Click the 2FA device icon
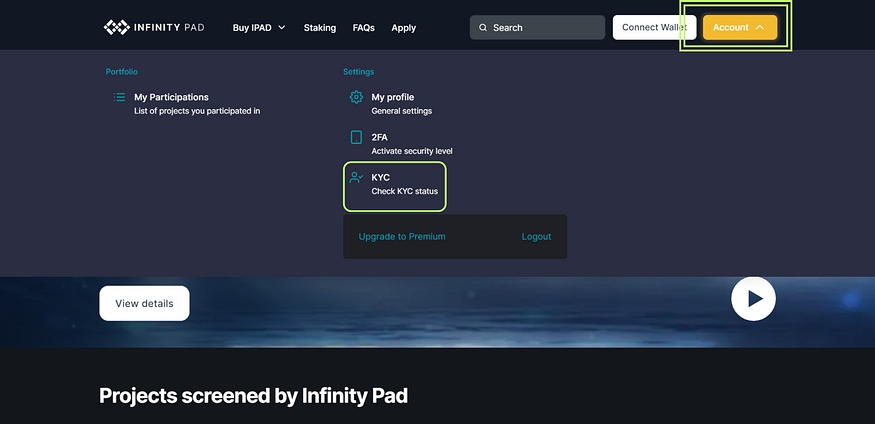Screen dimensions: 875x424 point(356,137)
